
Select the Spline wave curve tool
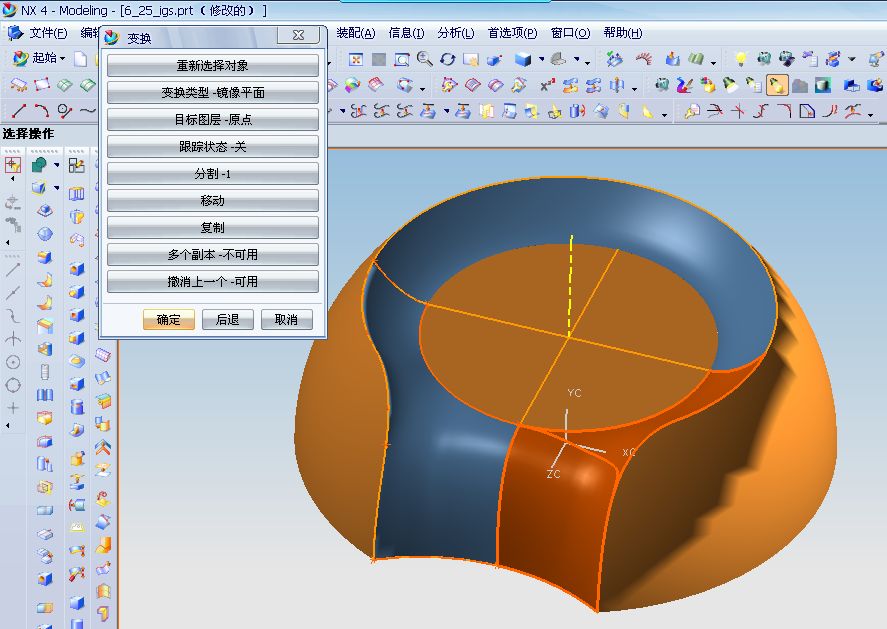point(87,111)
